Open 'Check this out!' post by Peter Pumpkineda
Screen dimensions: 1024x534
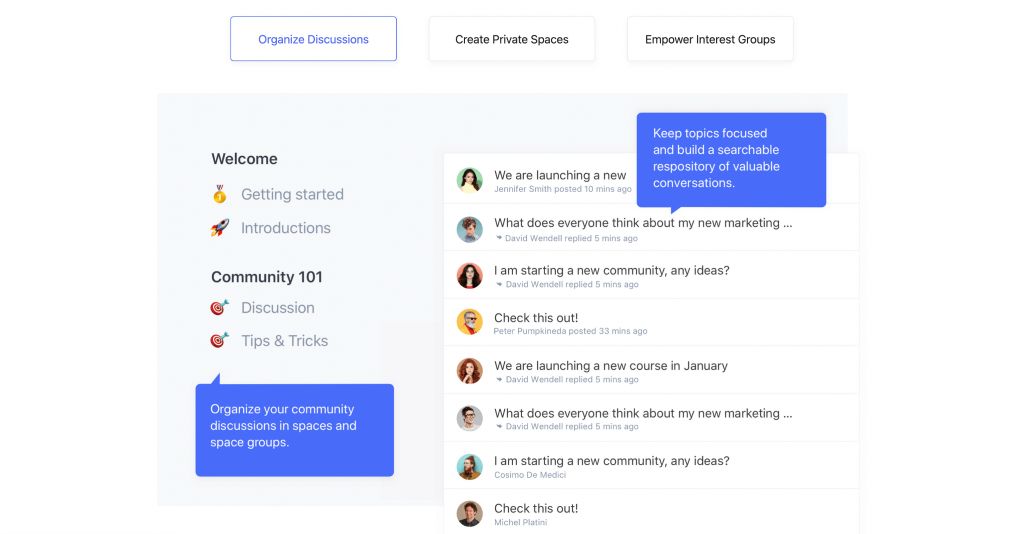(x=536, y=318)
